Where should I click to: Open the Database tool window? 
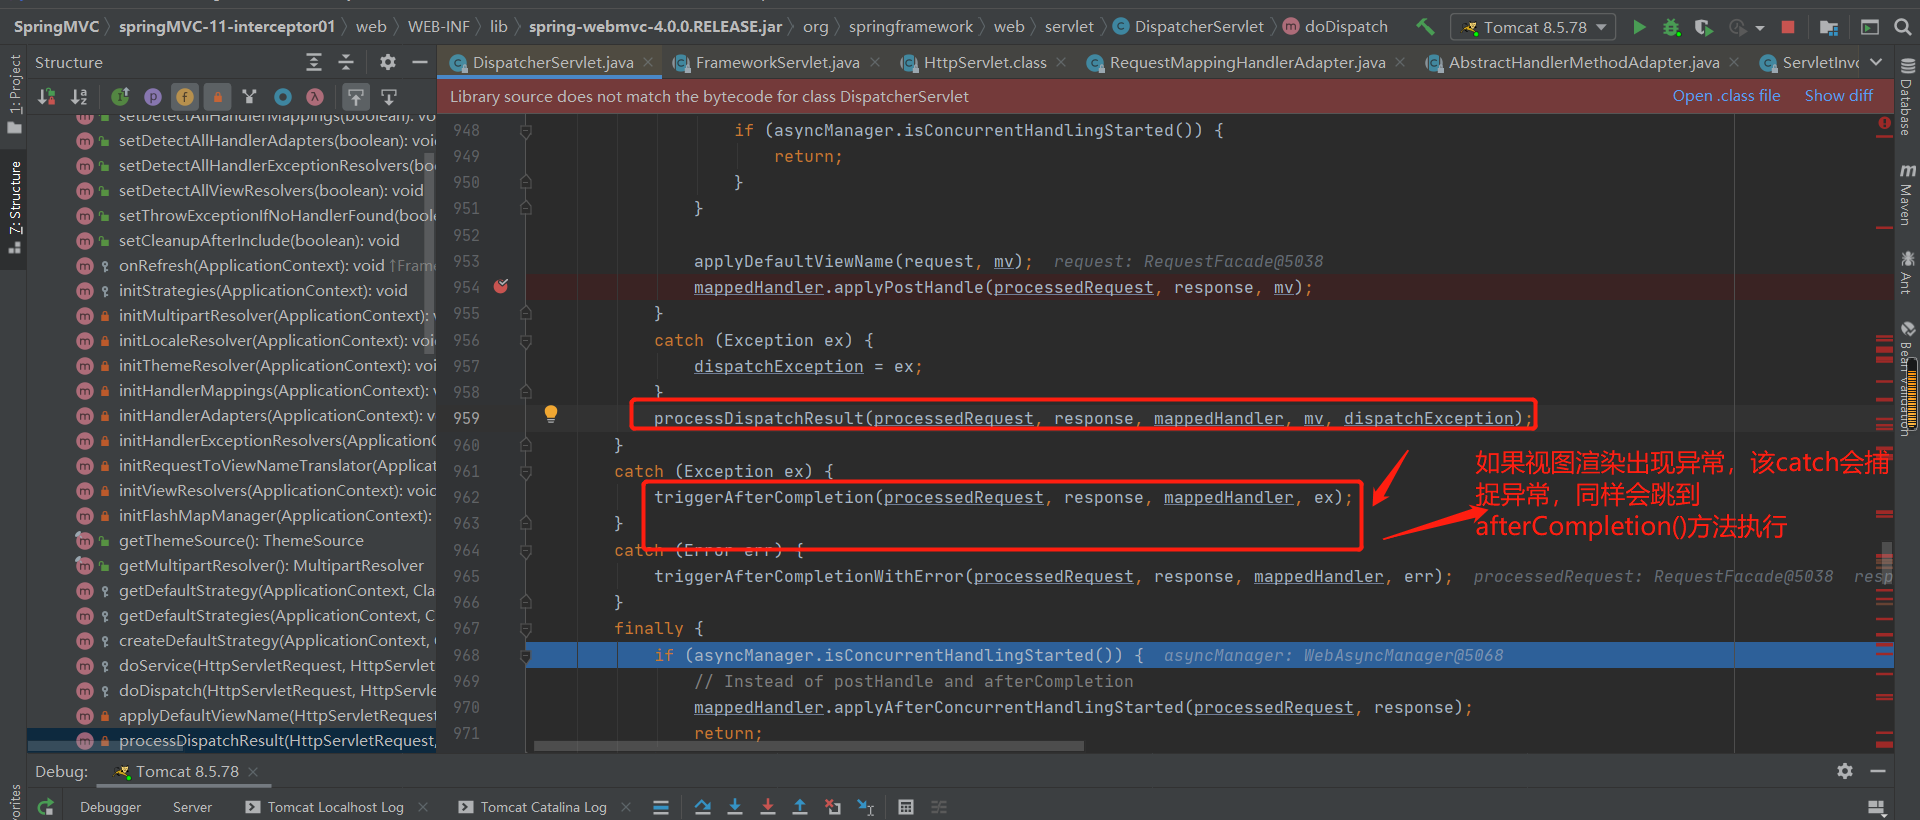1907,97
